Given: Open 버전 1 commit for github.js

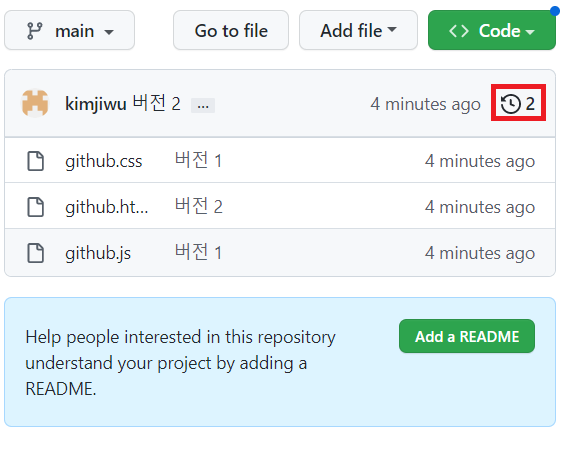Looking at the screenshot, I should tap(198, 252).
